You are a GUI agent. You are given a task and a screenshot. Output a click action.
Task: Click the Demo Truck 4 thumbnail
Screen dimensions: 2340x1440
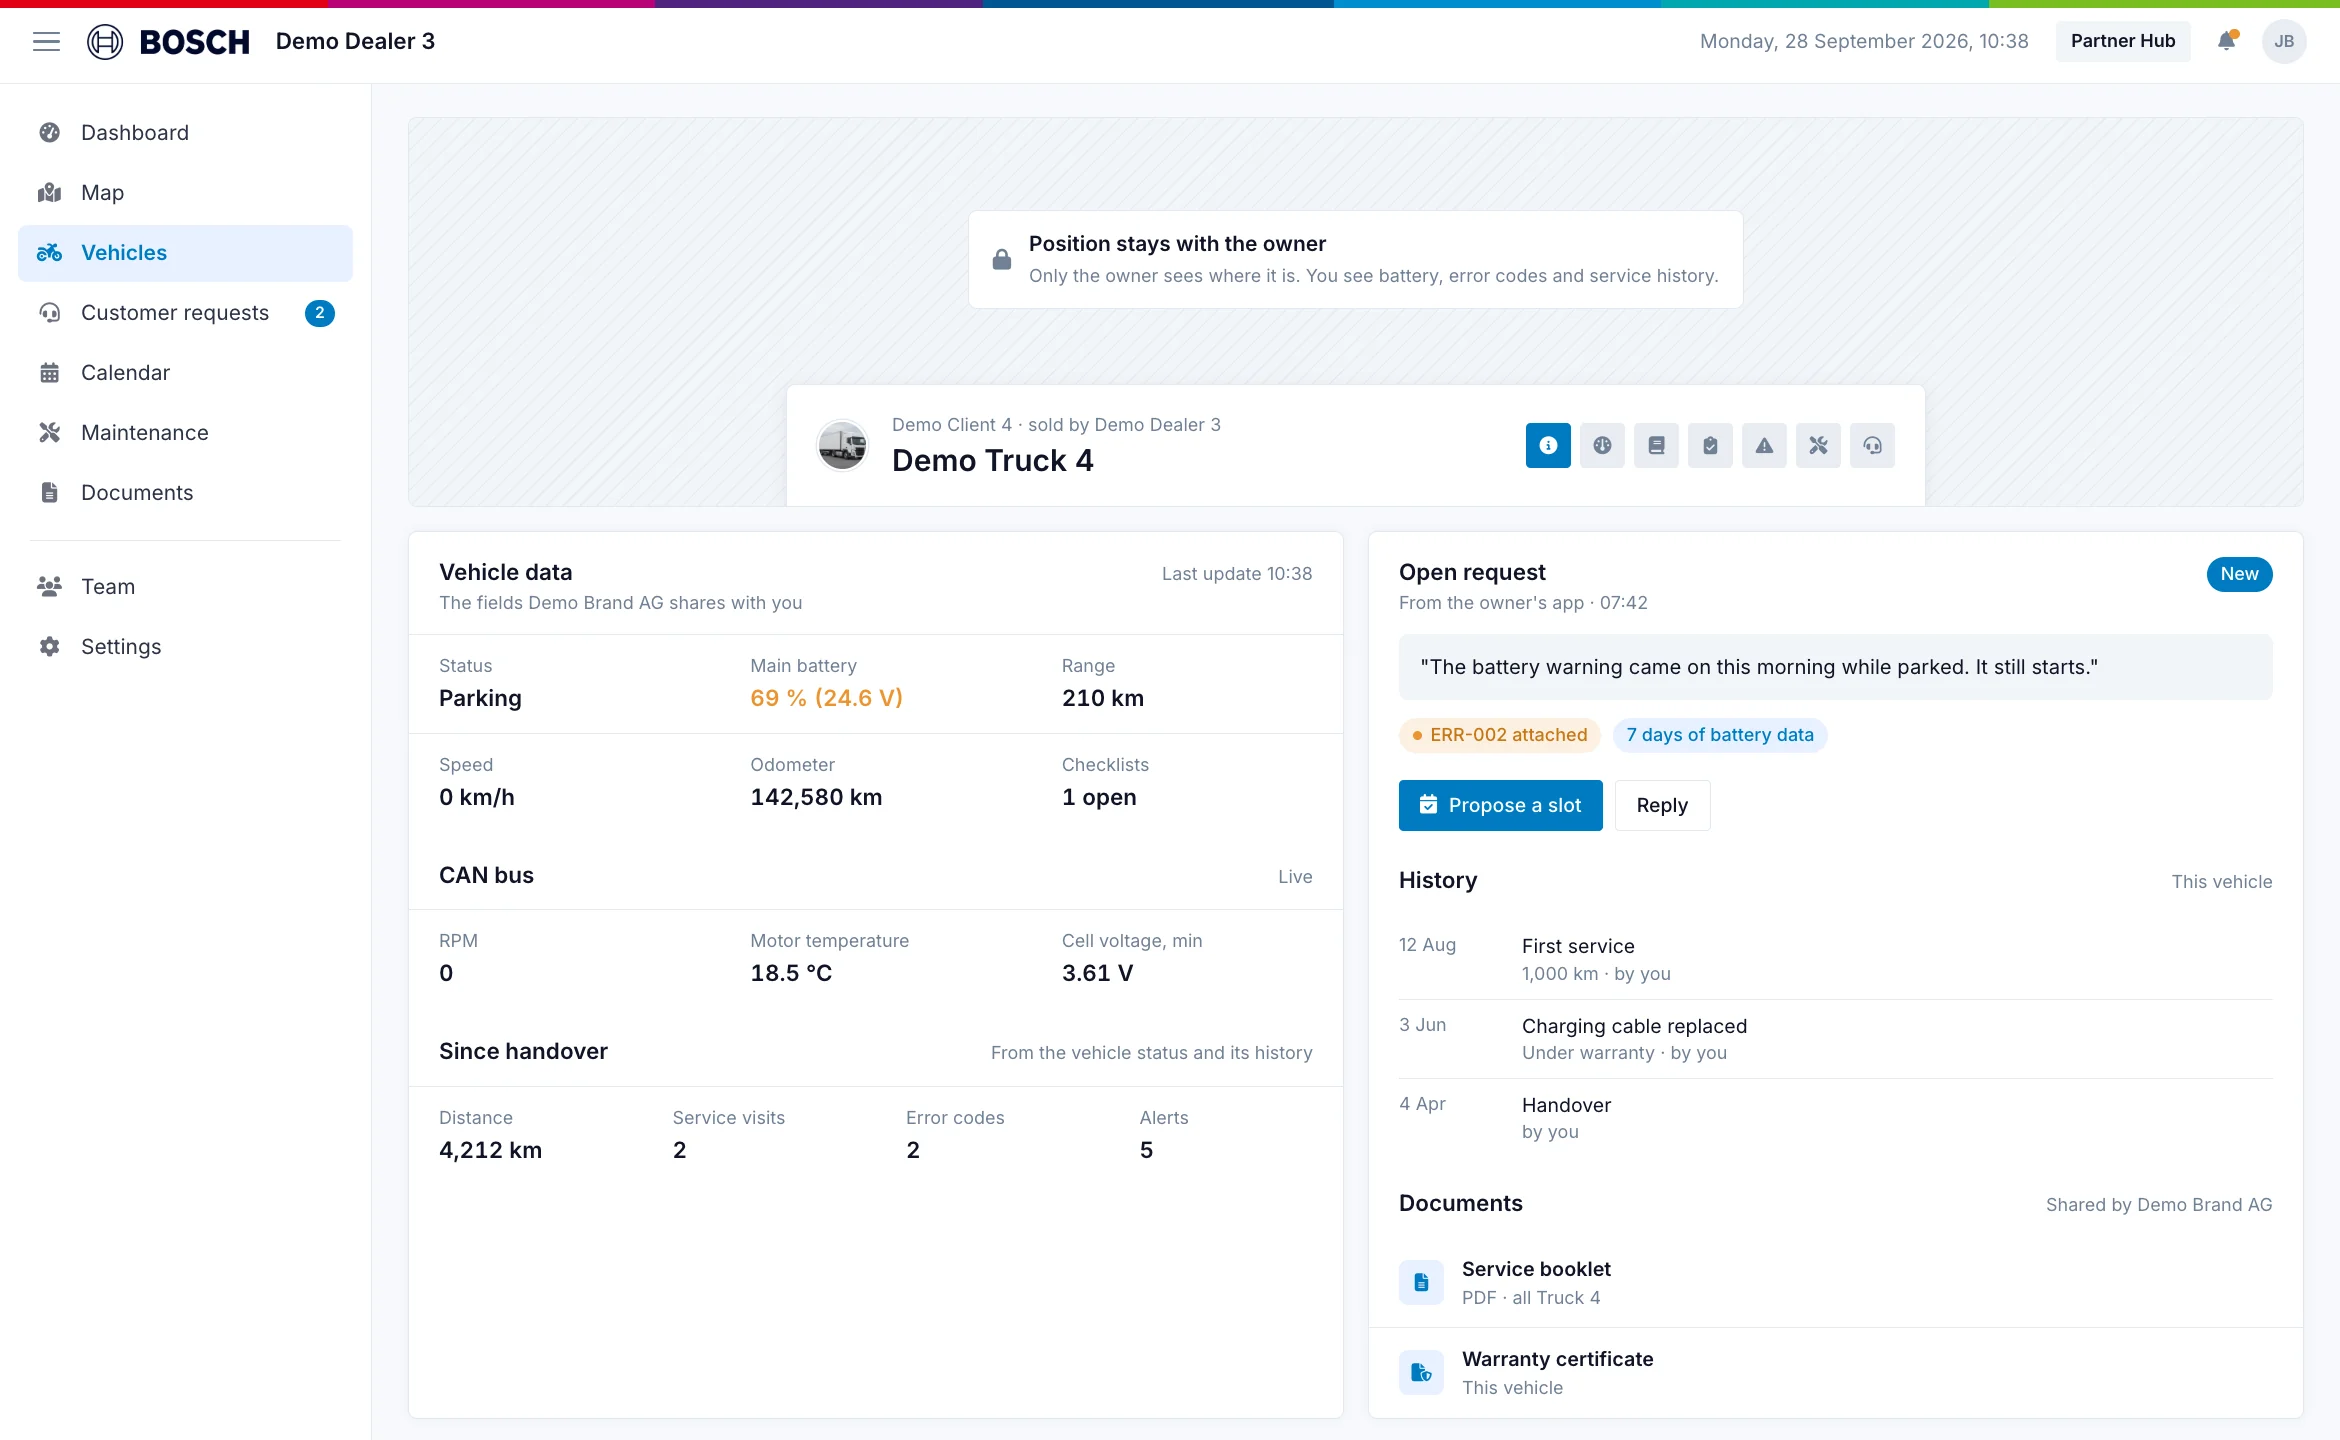(842, 445)
